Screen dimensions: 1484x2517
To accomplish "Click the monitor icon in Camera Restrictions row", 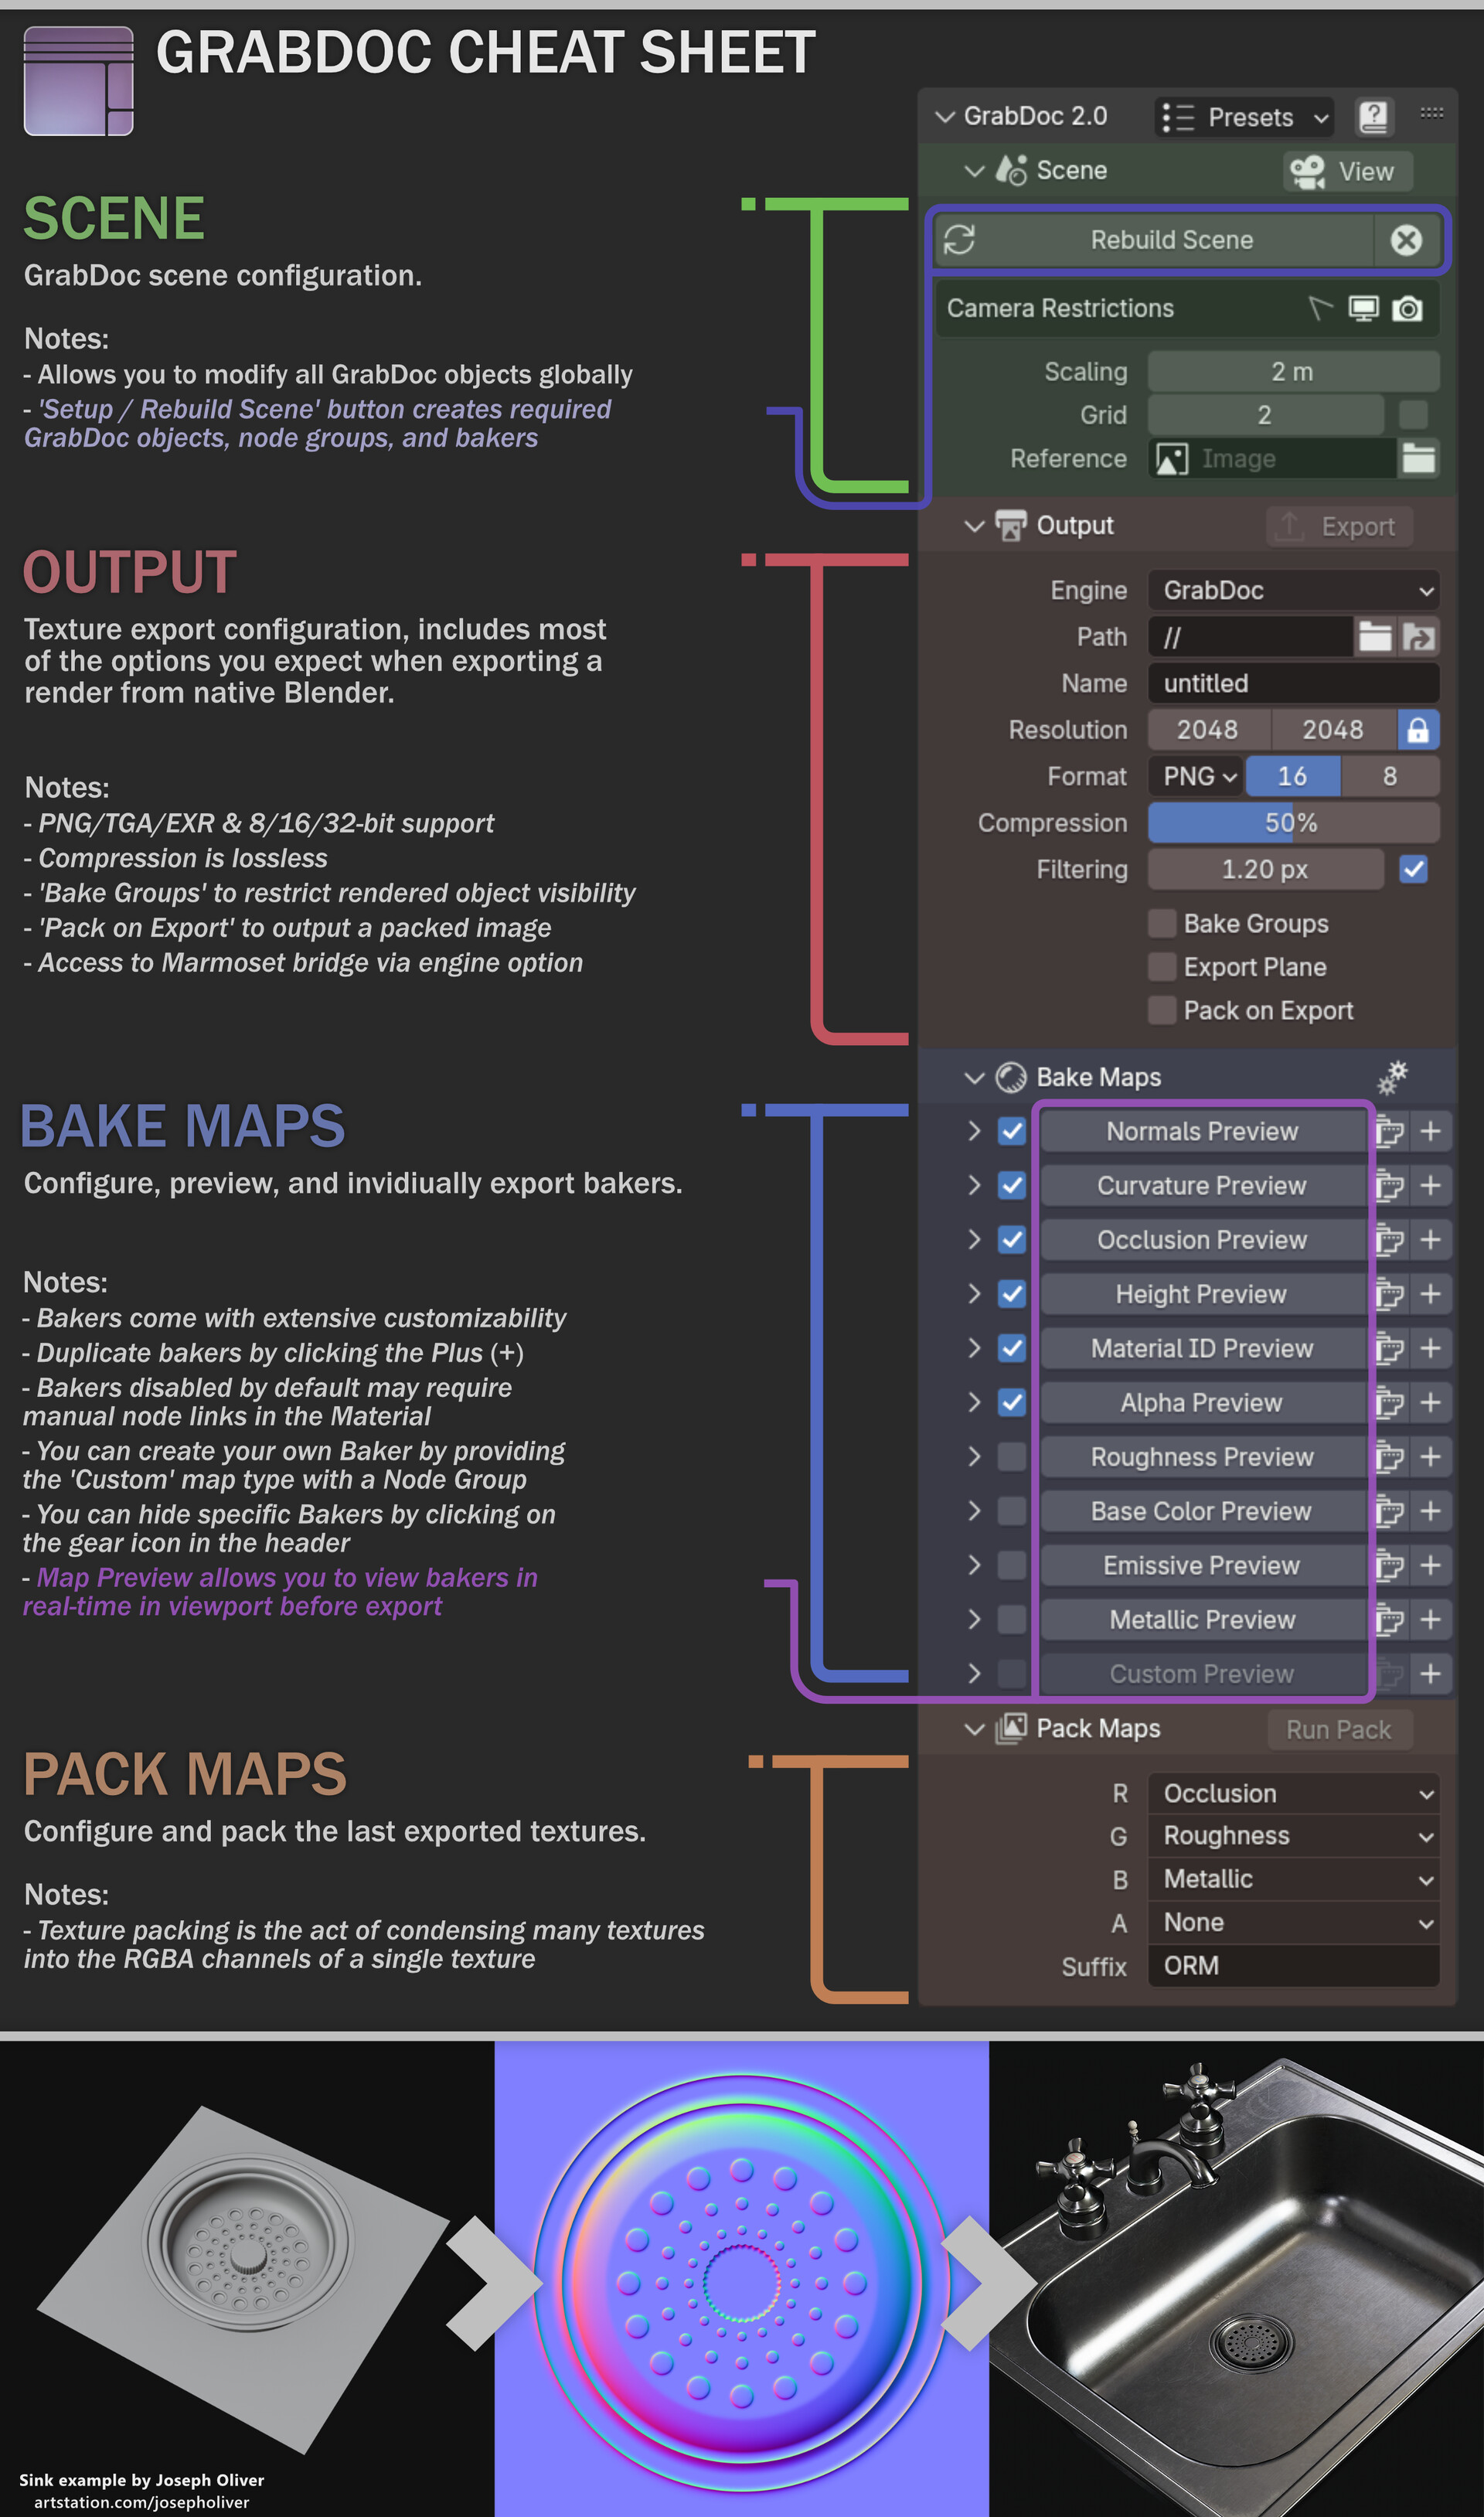I will [1365, 309].
